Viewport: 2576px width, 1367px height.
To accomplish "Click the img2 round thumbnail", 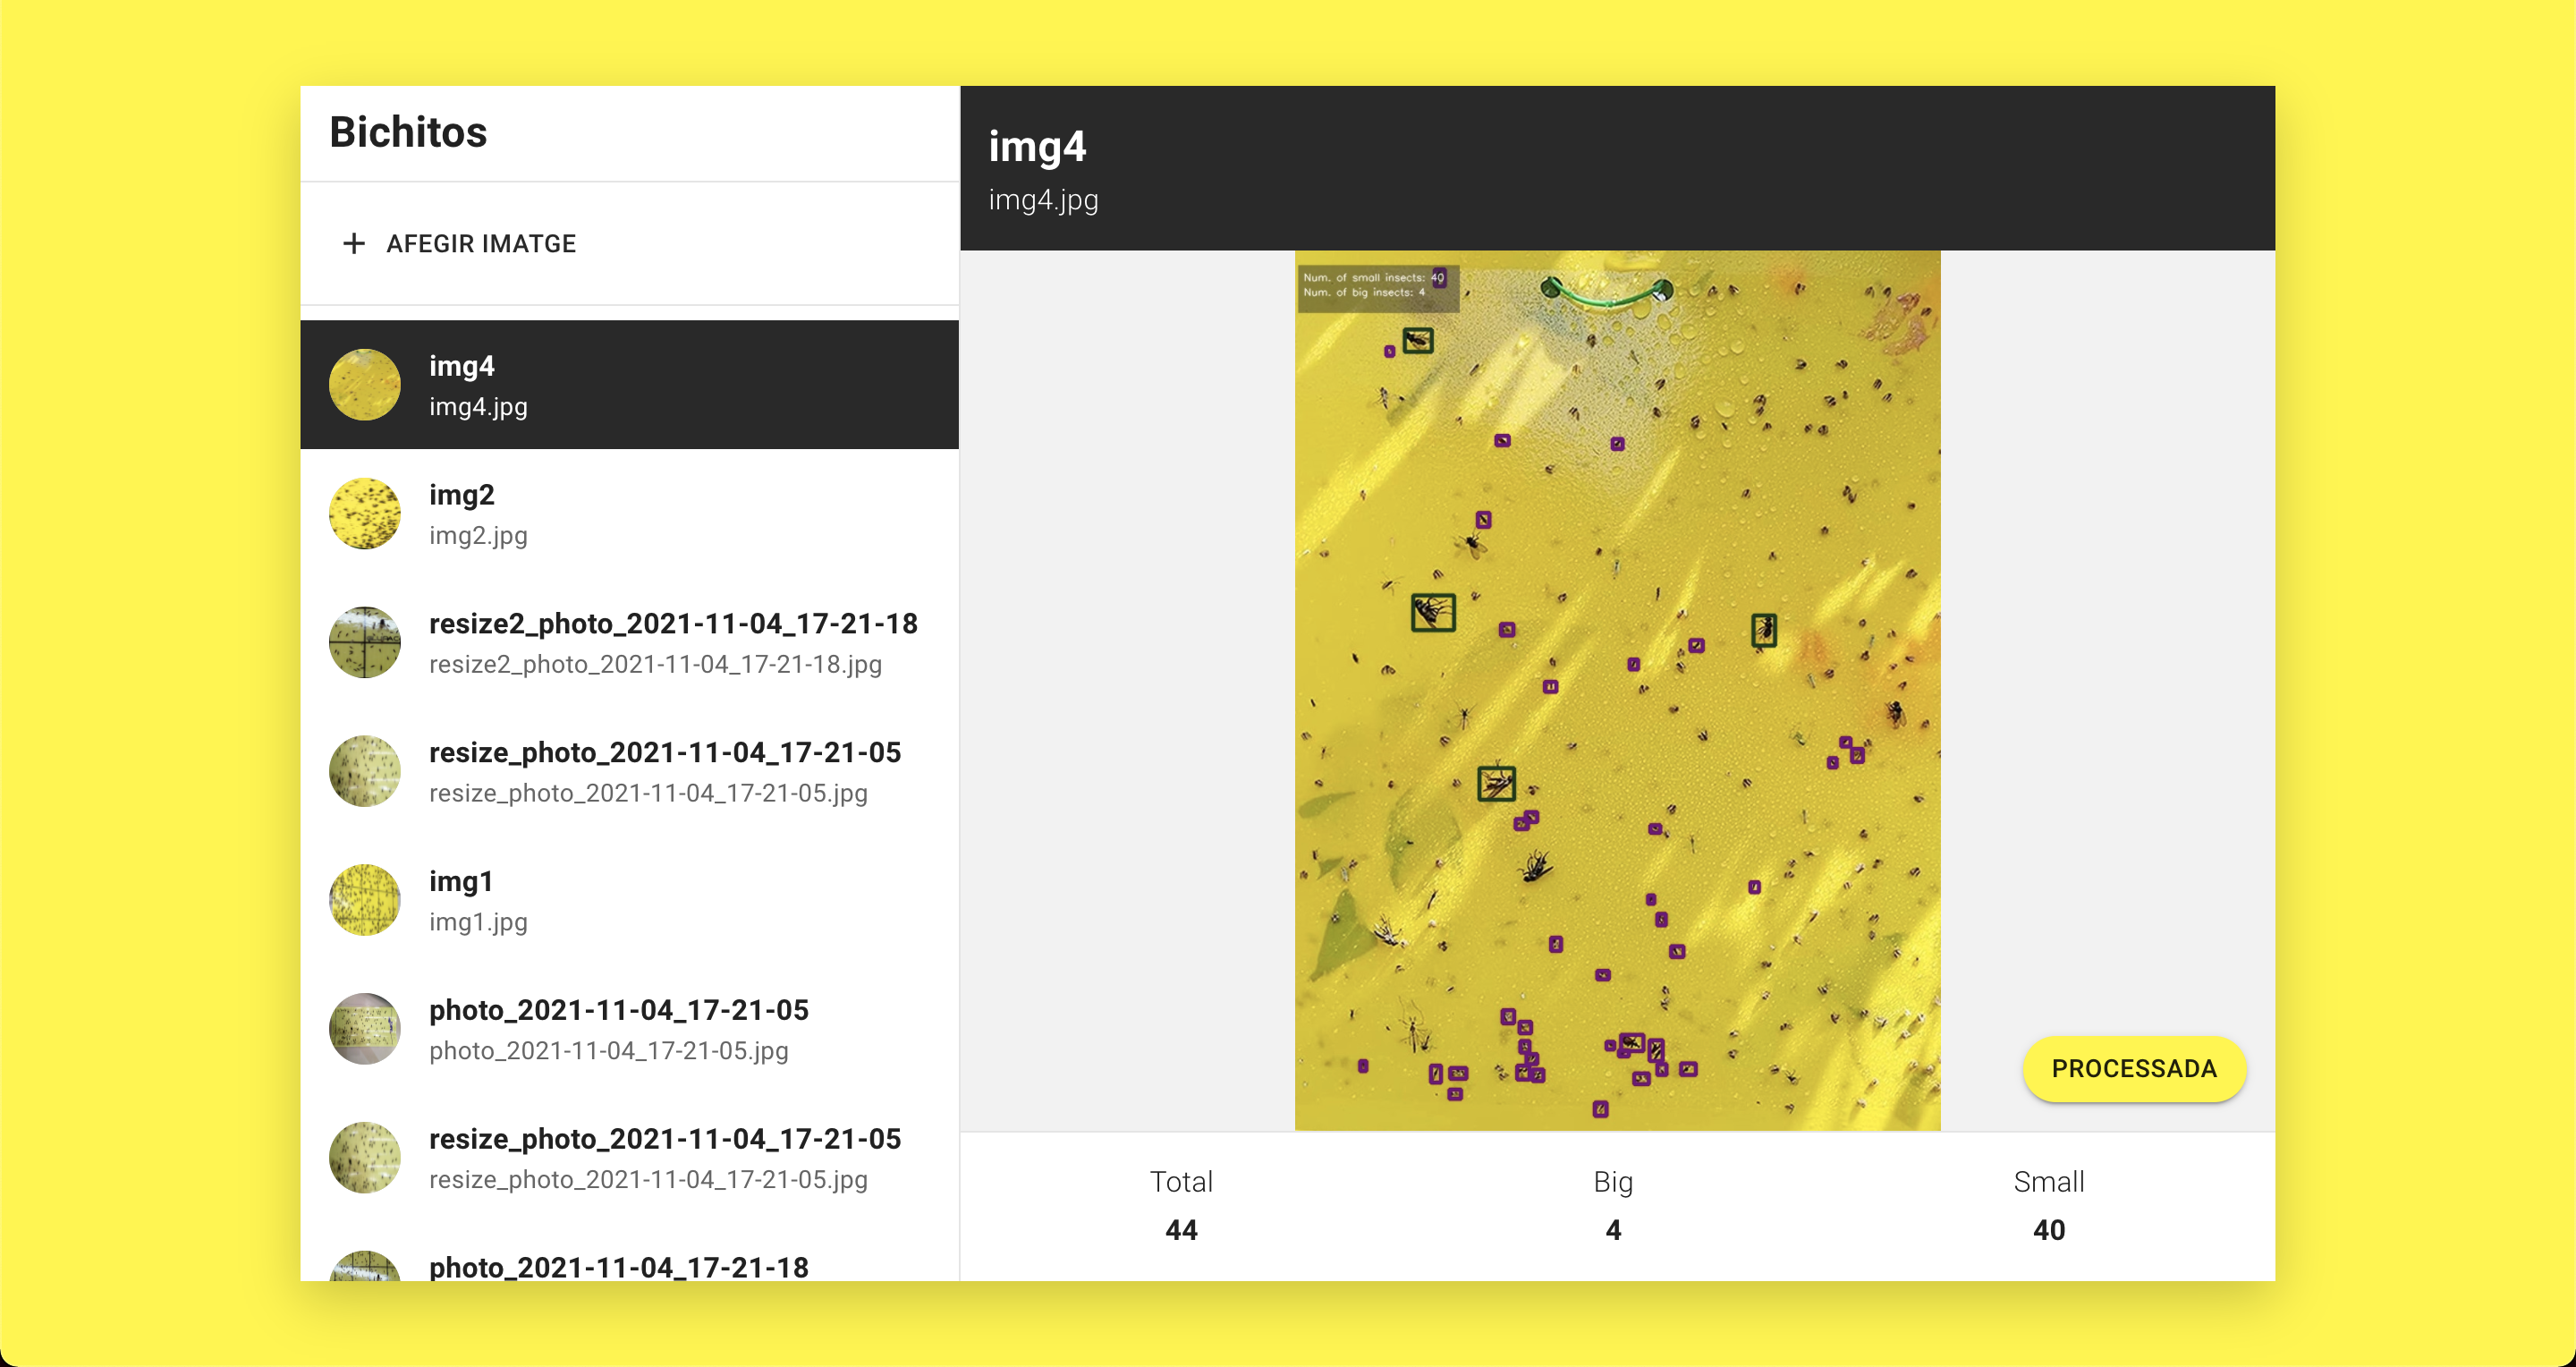I will tap(364, 514).
